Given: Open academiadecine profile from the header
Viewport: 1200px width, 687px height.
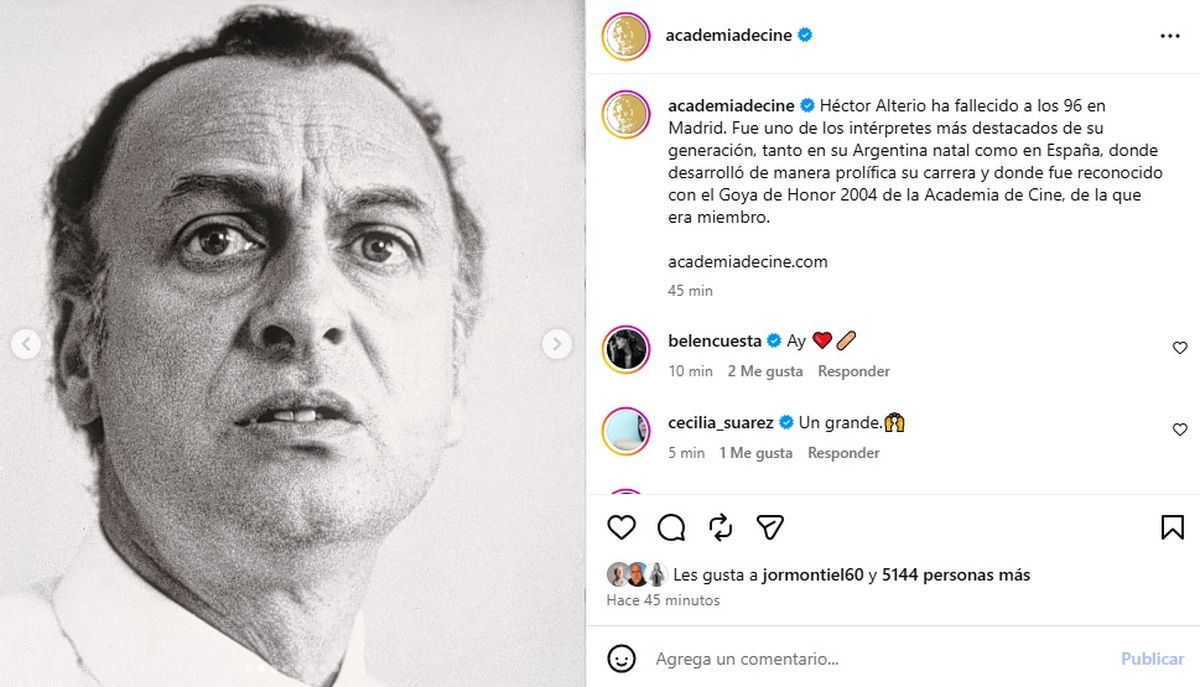Looking at the screenshot, I should tap(728, 35).
